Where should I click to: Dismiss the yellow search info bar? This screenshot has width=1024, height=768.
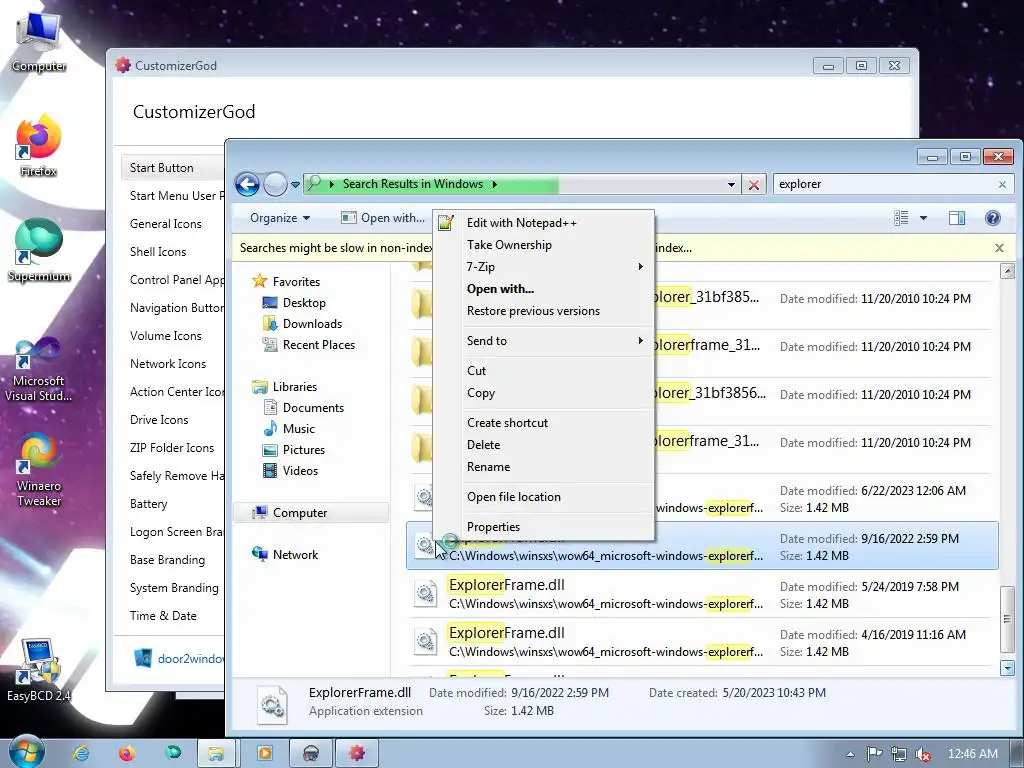999,248
